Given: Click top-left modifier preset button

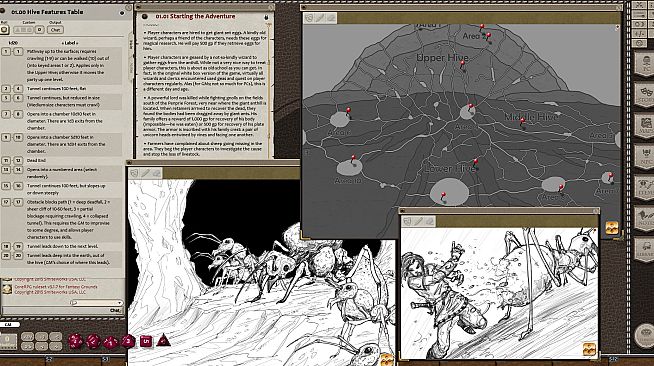Looking at the screenshot, I should (x=28, y=336).
